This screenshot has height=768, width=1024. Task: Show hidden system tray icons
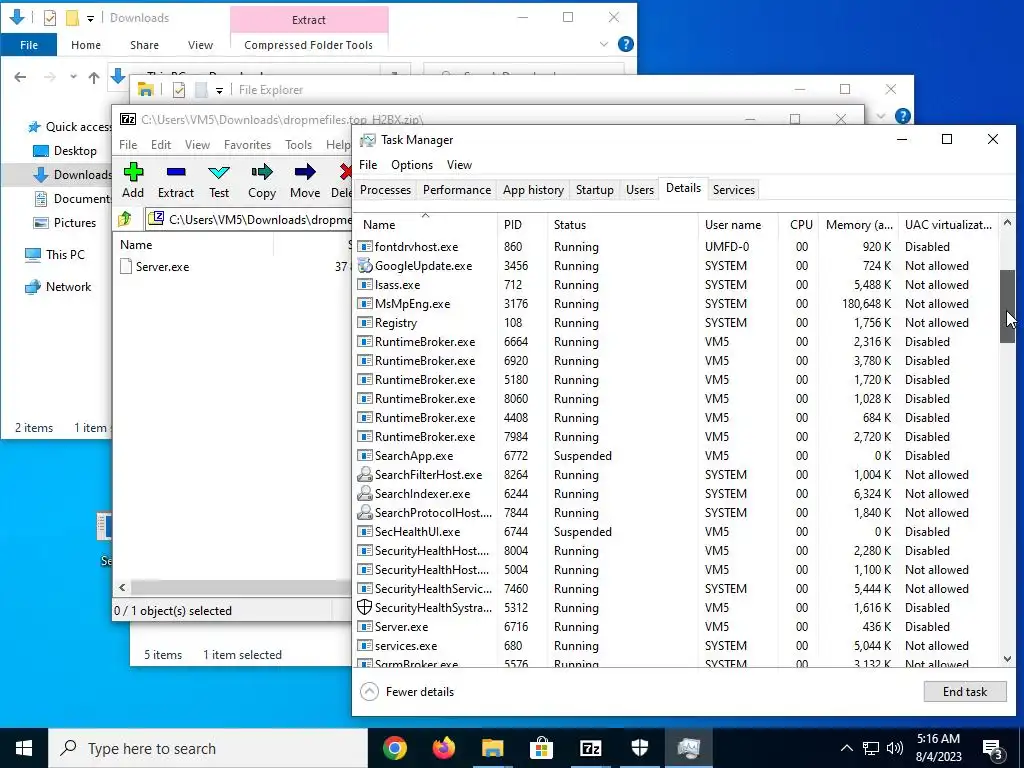pyautogui.click(x=846, y=748)
